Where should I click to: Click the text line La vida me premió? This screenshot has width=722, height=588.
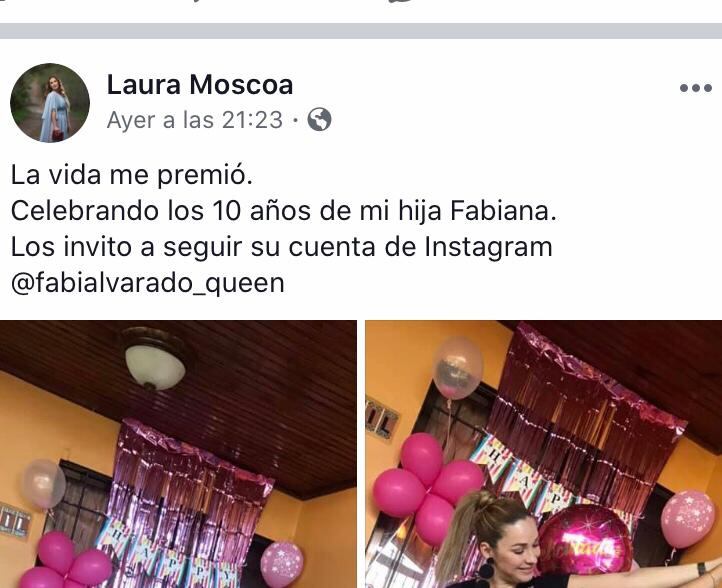point(132,175)
